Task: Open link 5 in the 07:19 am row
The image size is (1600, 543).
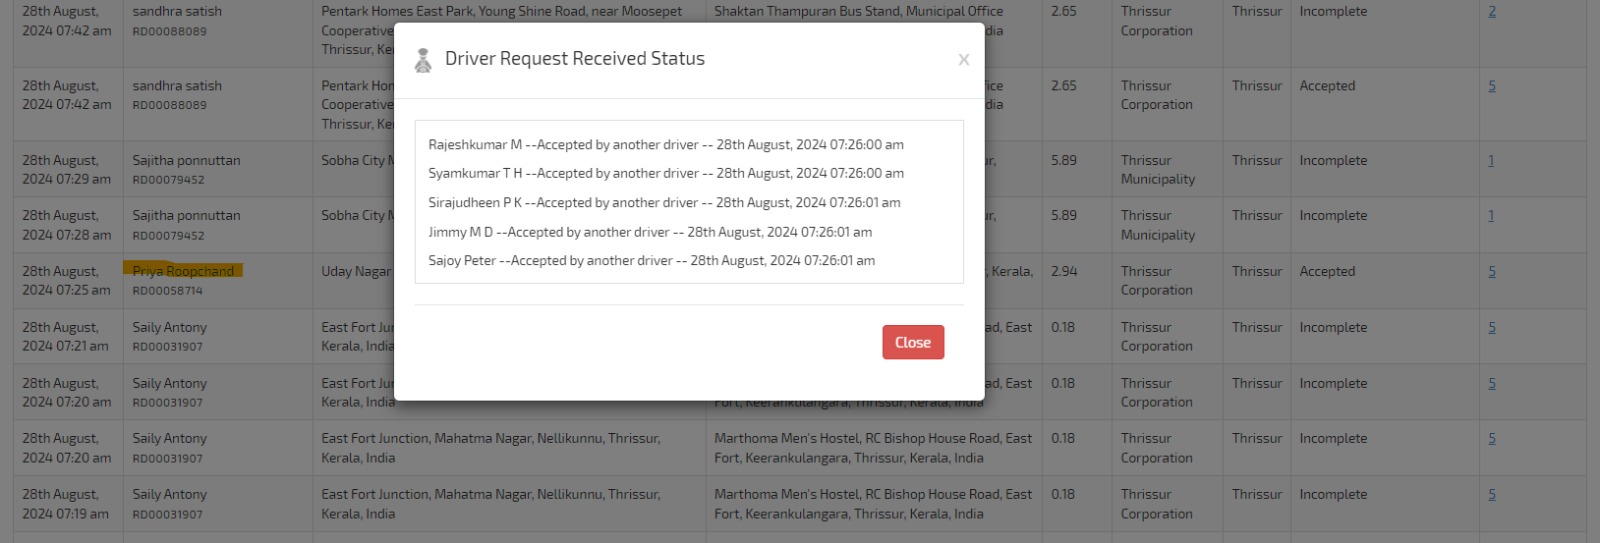Action: (1492, 495)
